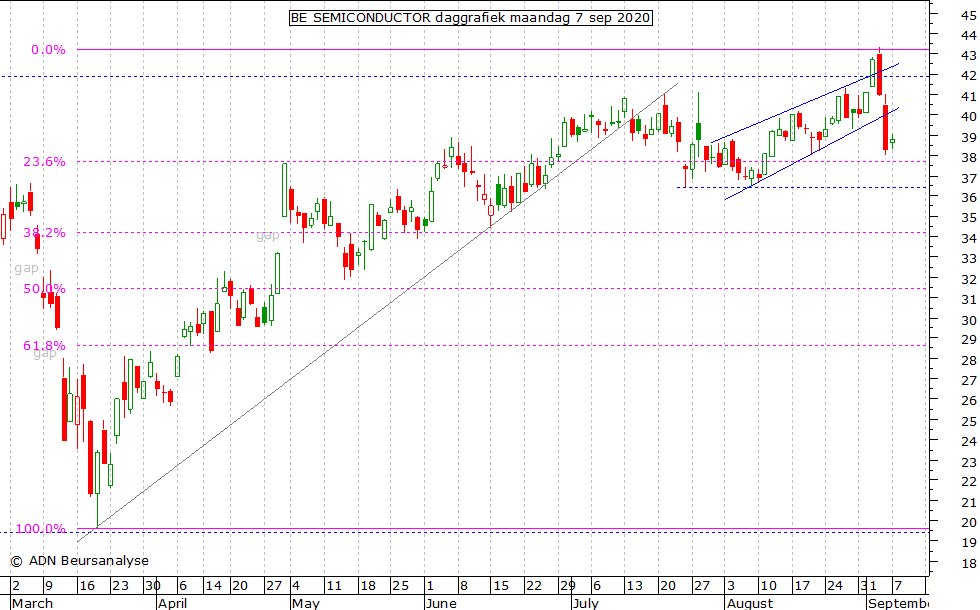Click the 61.8% Fibonacci label
Viewport: 980px width, 610px height.
(44, 346)
